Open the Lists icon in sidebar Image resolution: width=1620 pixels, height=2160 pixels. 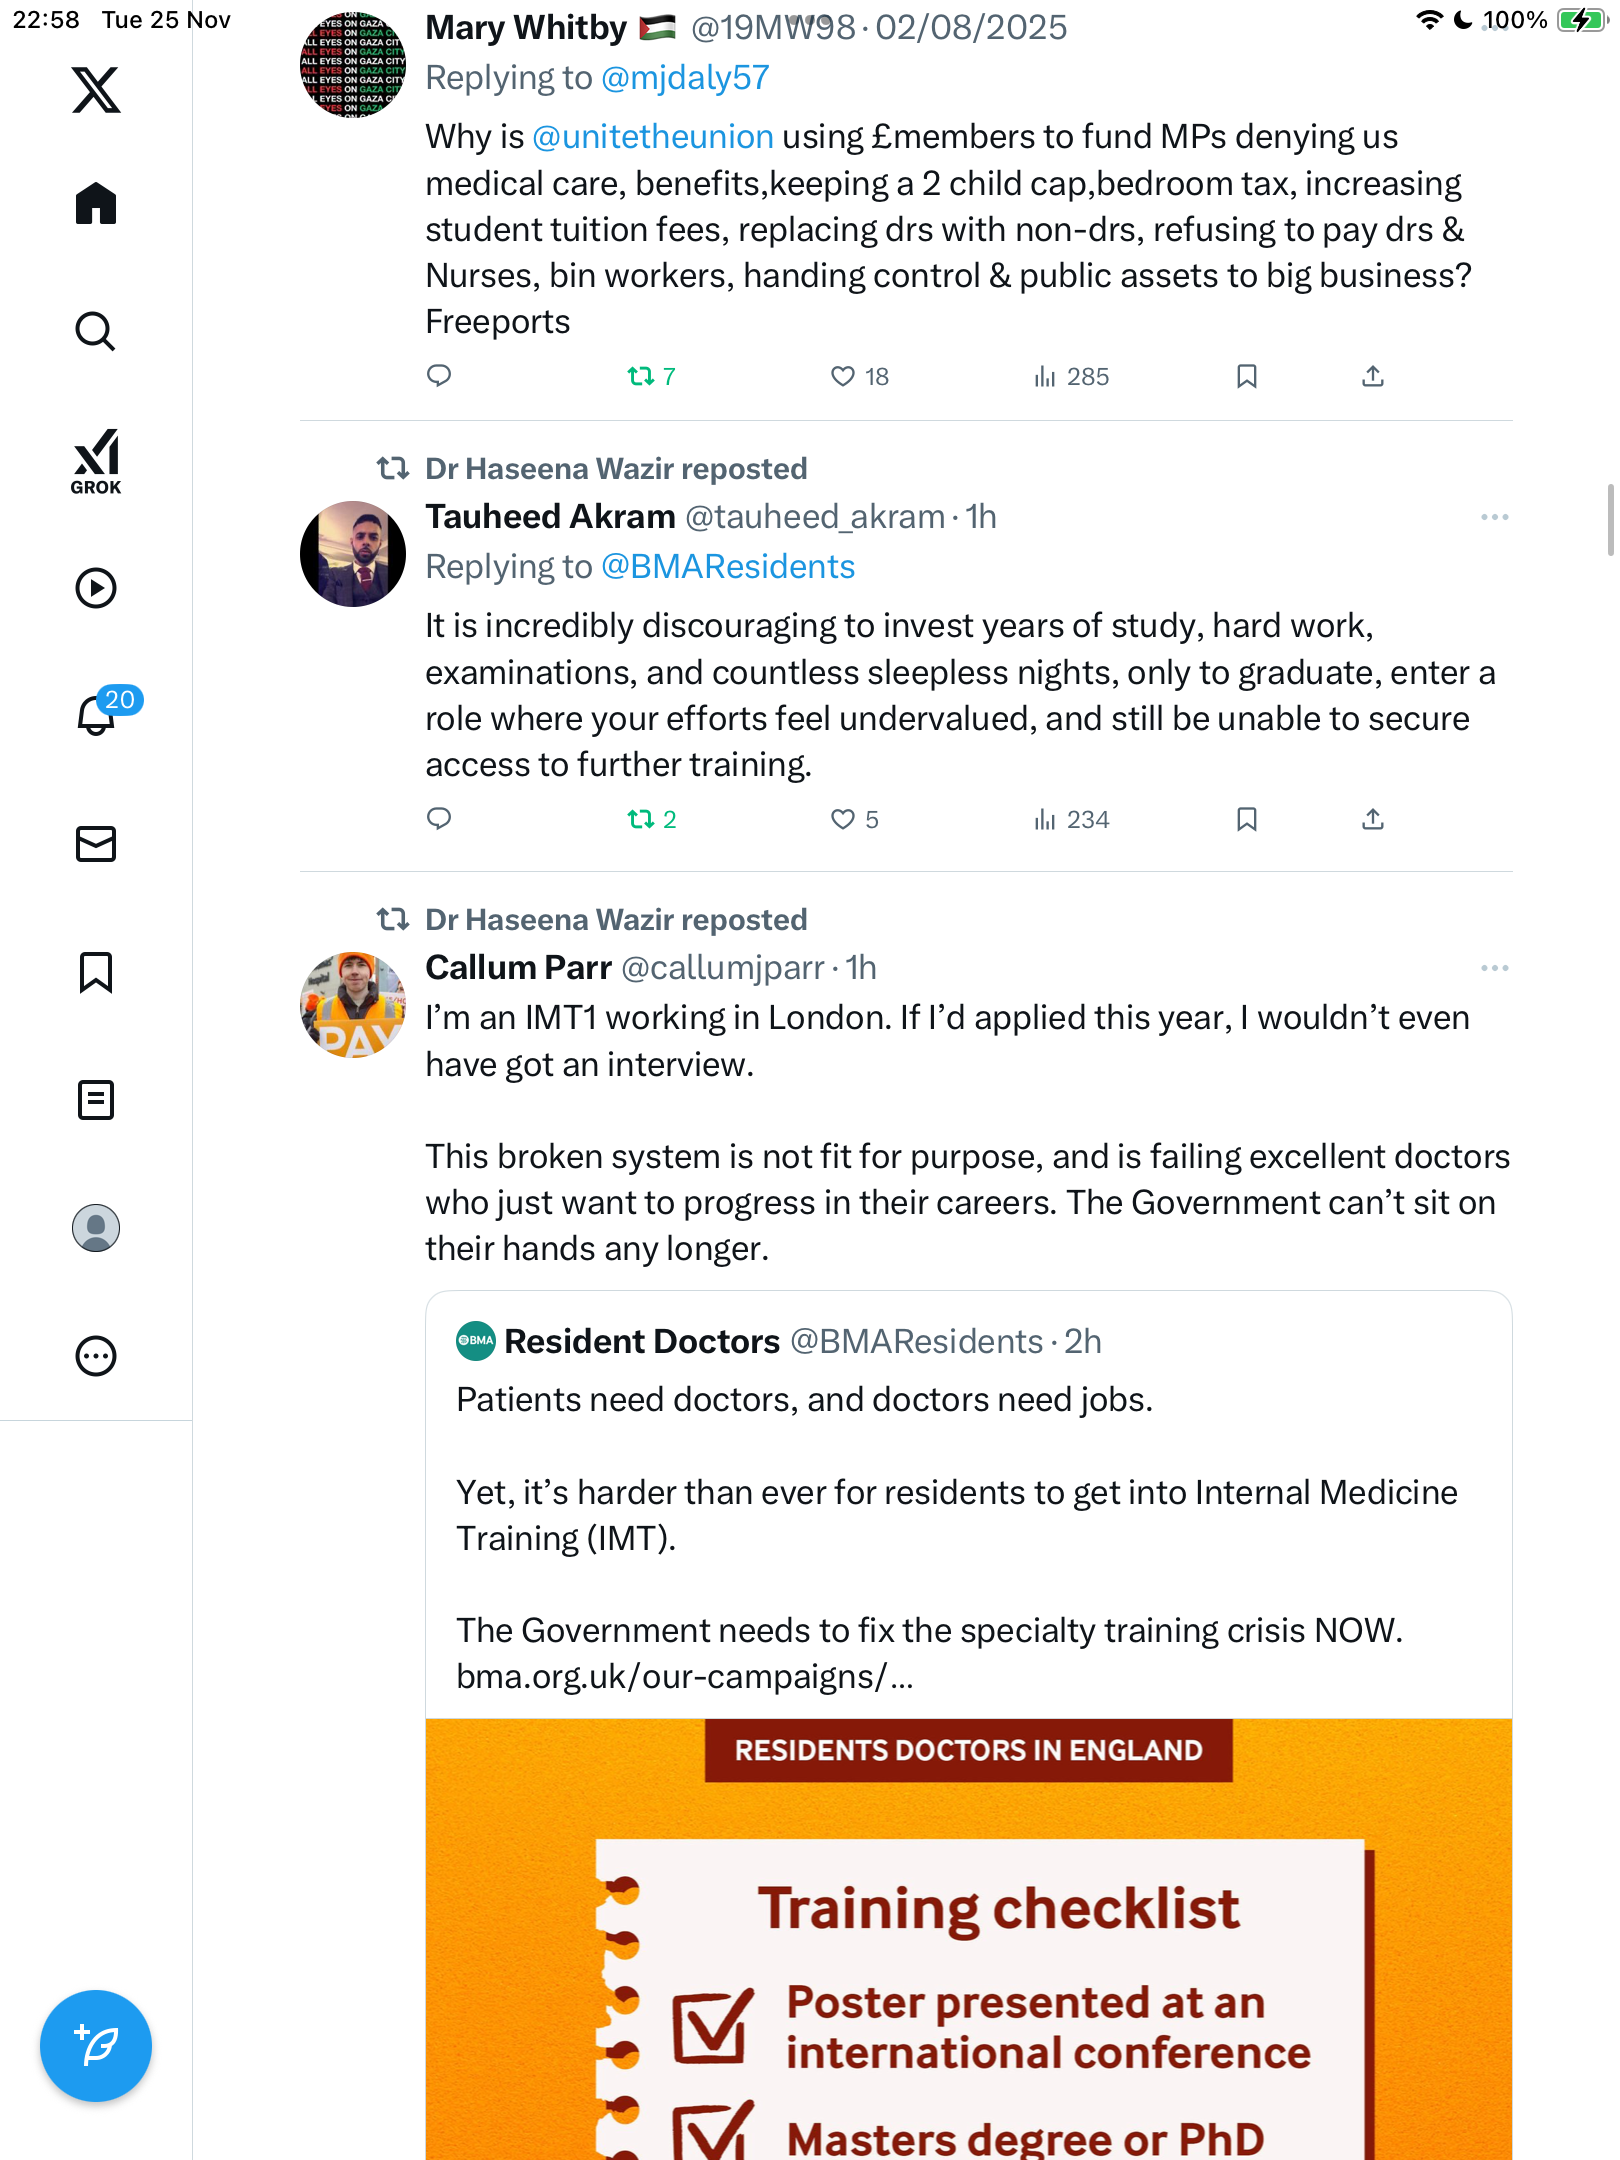click(96, 1100)
